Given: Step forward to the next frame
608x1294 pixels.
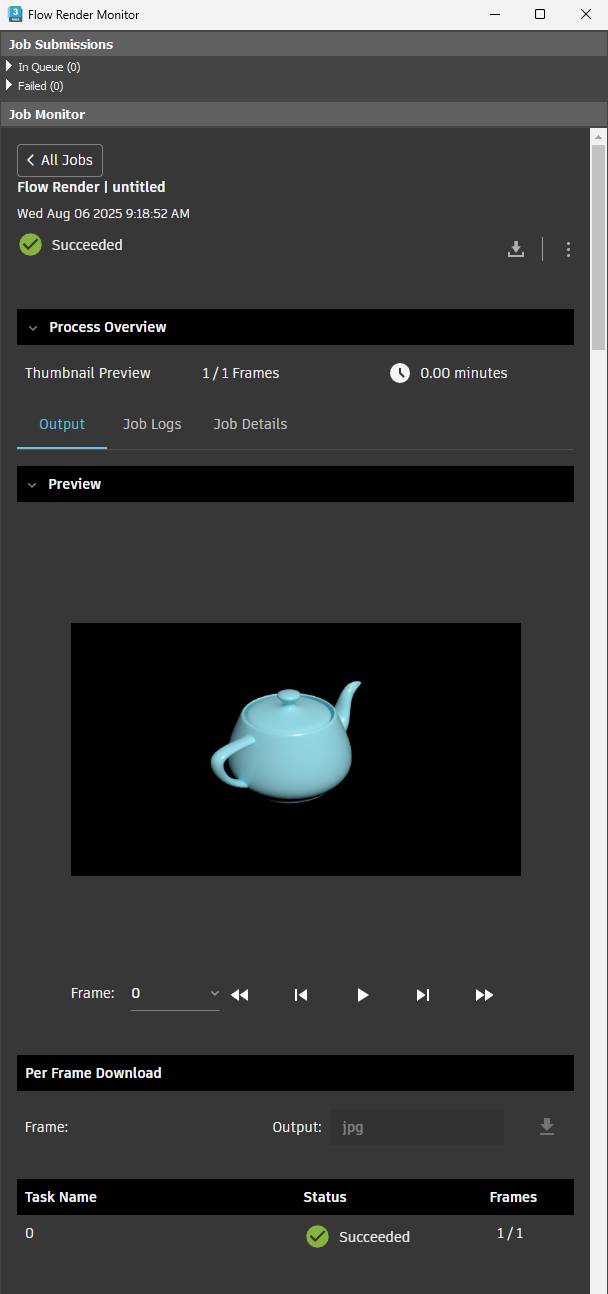Looking at the screenshot, I should pos(423,995).
